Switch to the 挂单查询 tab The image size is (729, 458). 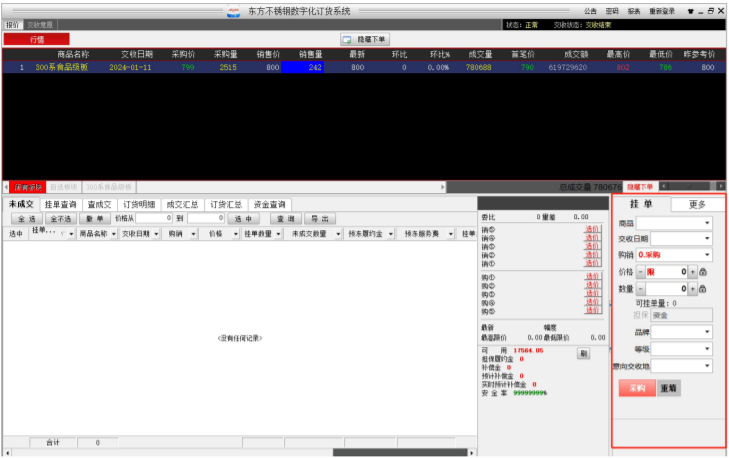pyautogui.click(x=60, y=204)
